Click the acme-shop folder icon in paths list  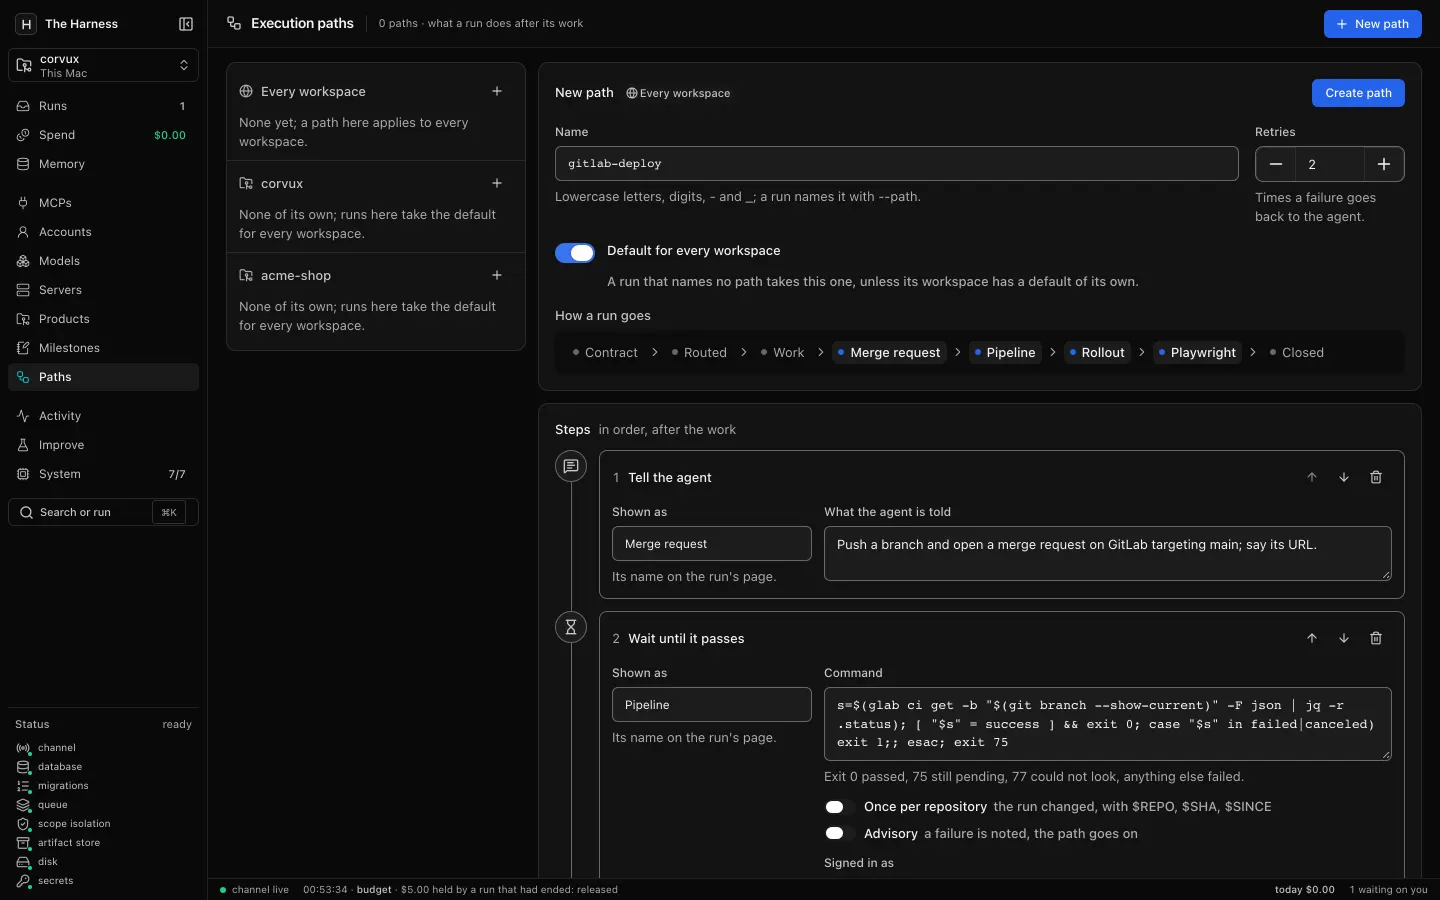tap(246, 275)
